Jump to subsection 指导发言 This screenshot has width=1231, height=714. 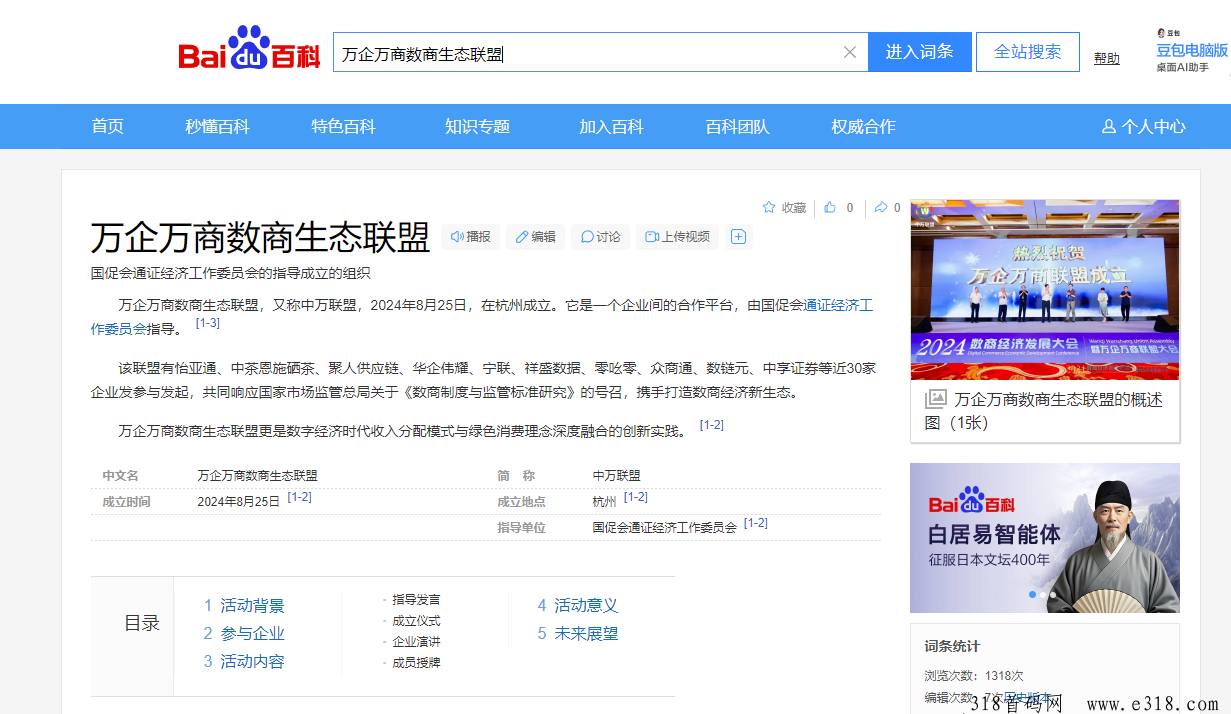(416, 600)
